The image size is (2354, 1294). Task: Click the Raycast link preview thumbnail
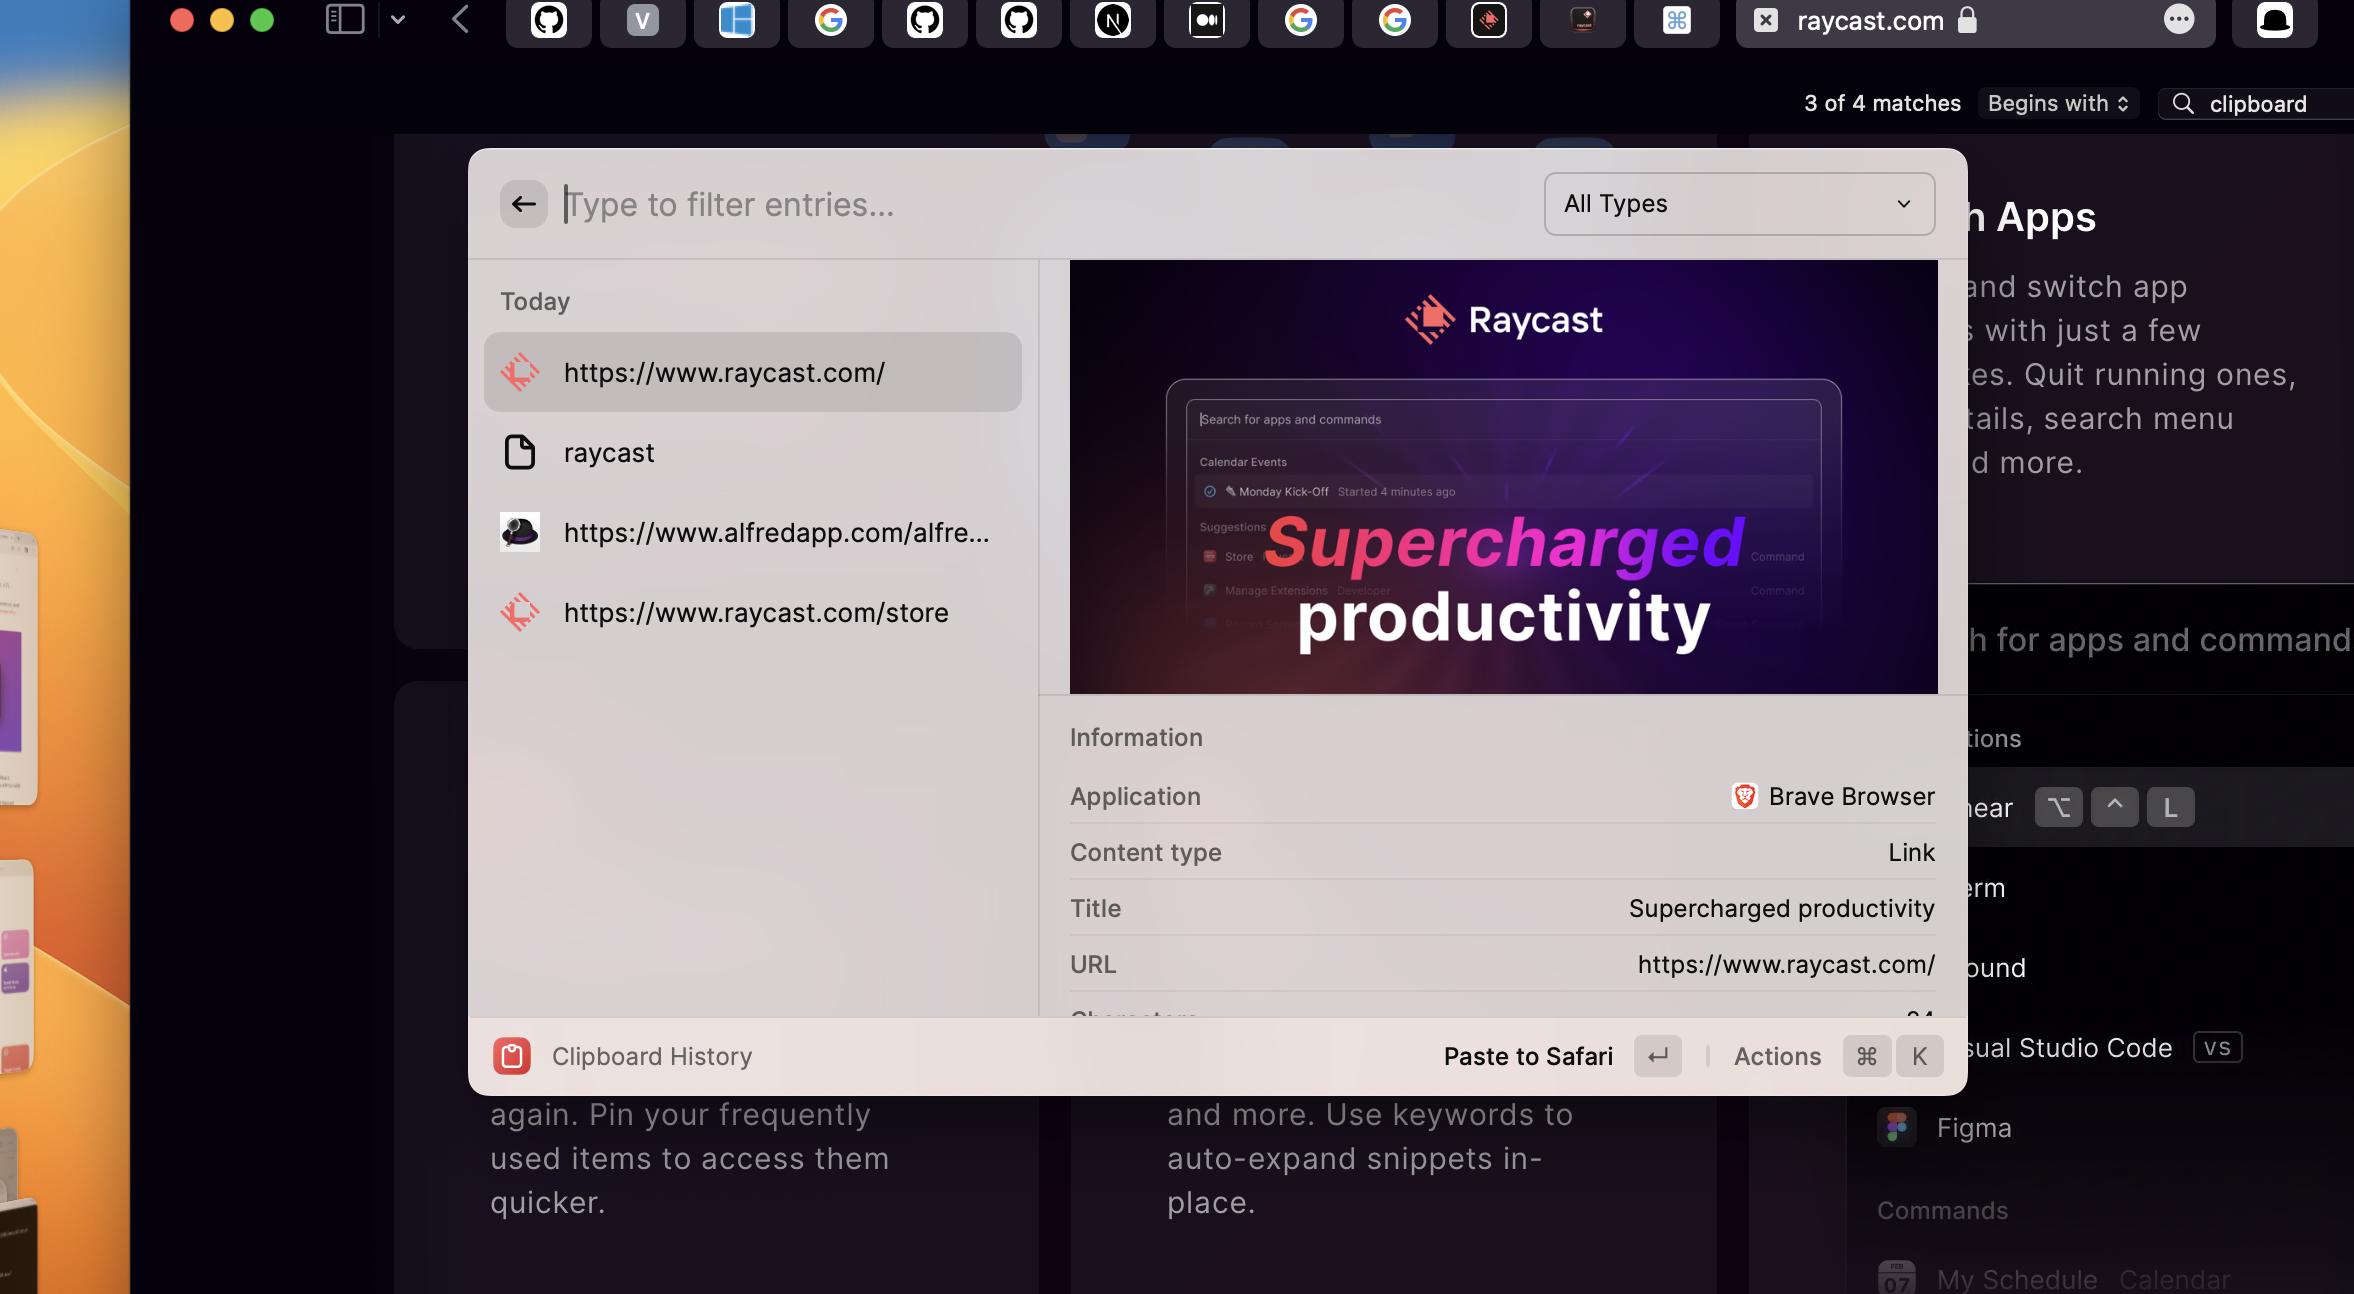1503,477
